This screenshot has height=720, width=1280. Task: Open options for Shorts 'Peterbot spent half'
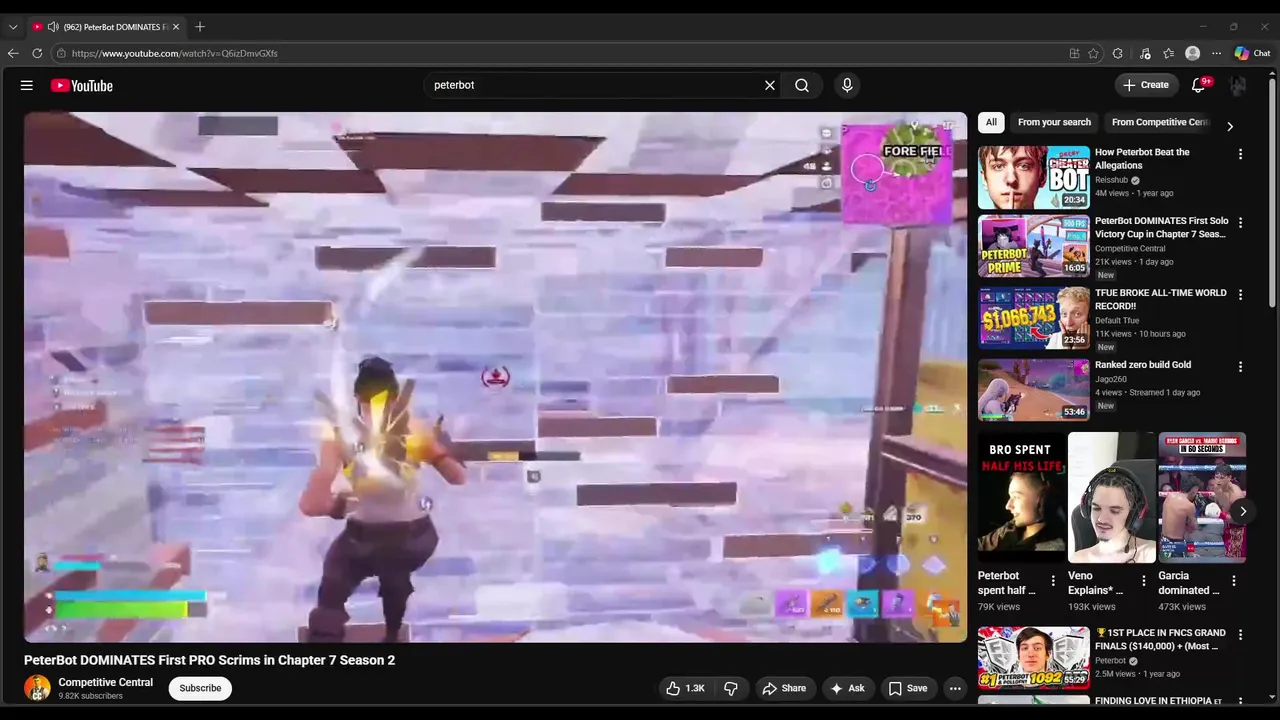(x=1053, y=580)
